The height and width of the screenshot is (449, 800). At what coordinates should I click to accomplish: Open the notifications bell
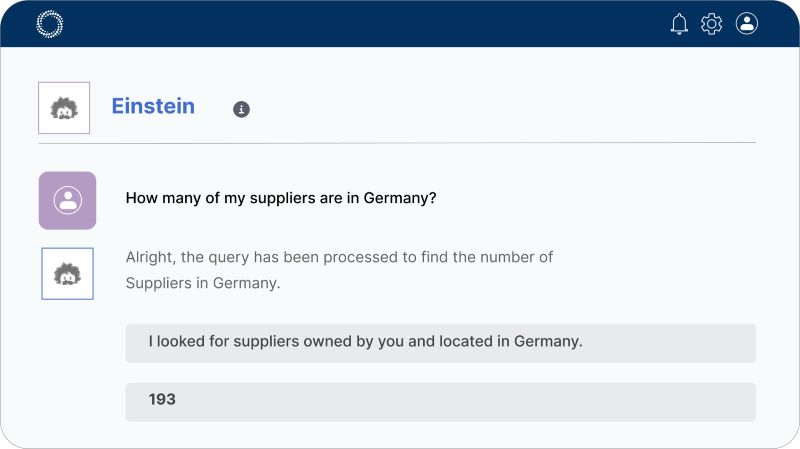point(679,24)
